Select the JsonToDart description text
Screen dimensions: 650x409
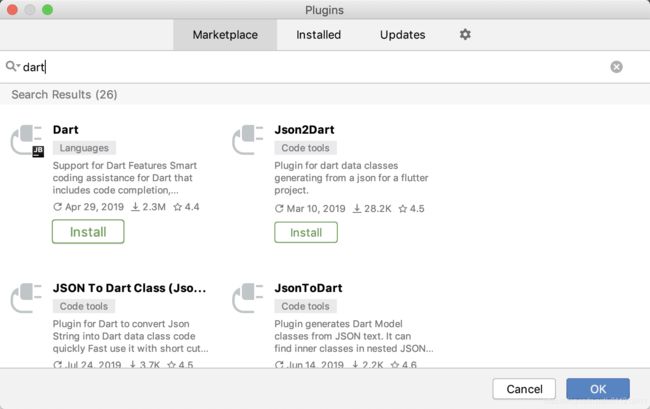tap(354, 336)
